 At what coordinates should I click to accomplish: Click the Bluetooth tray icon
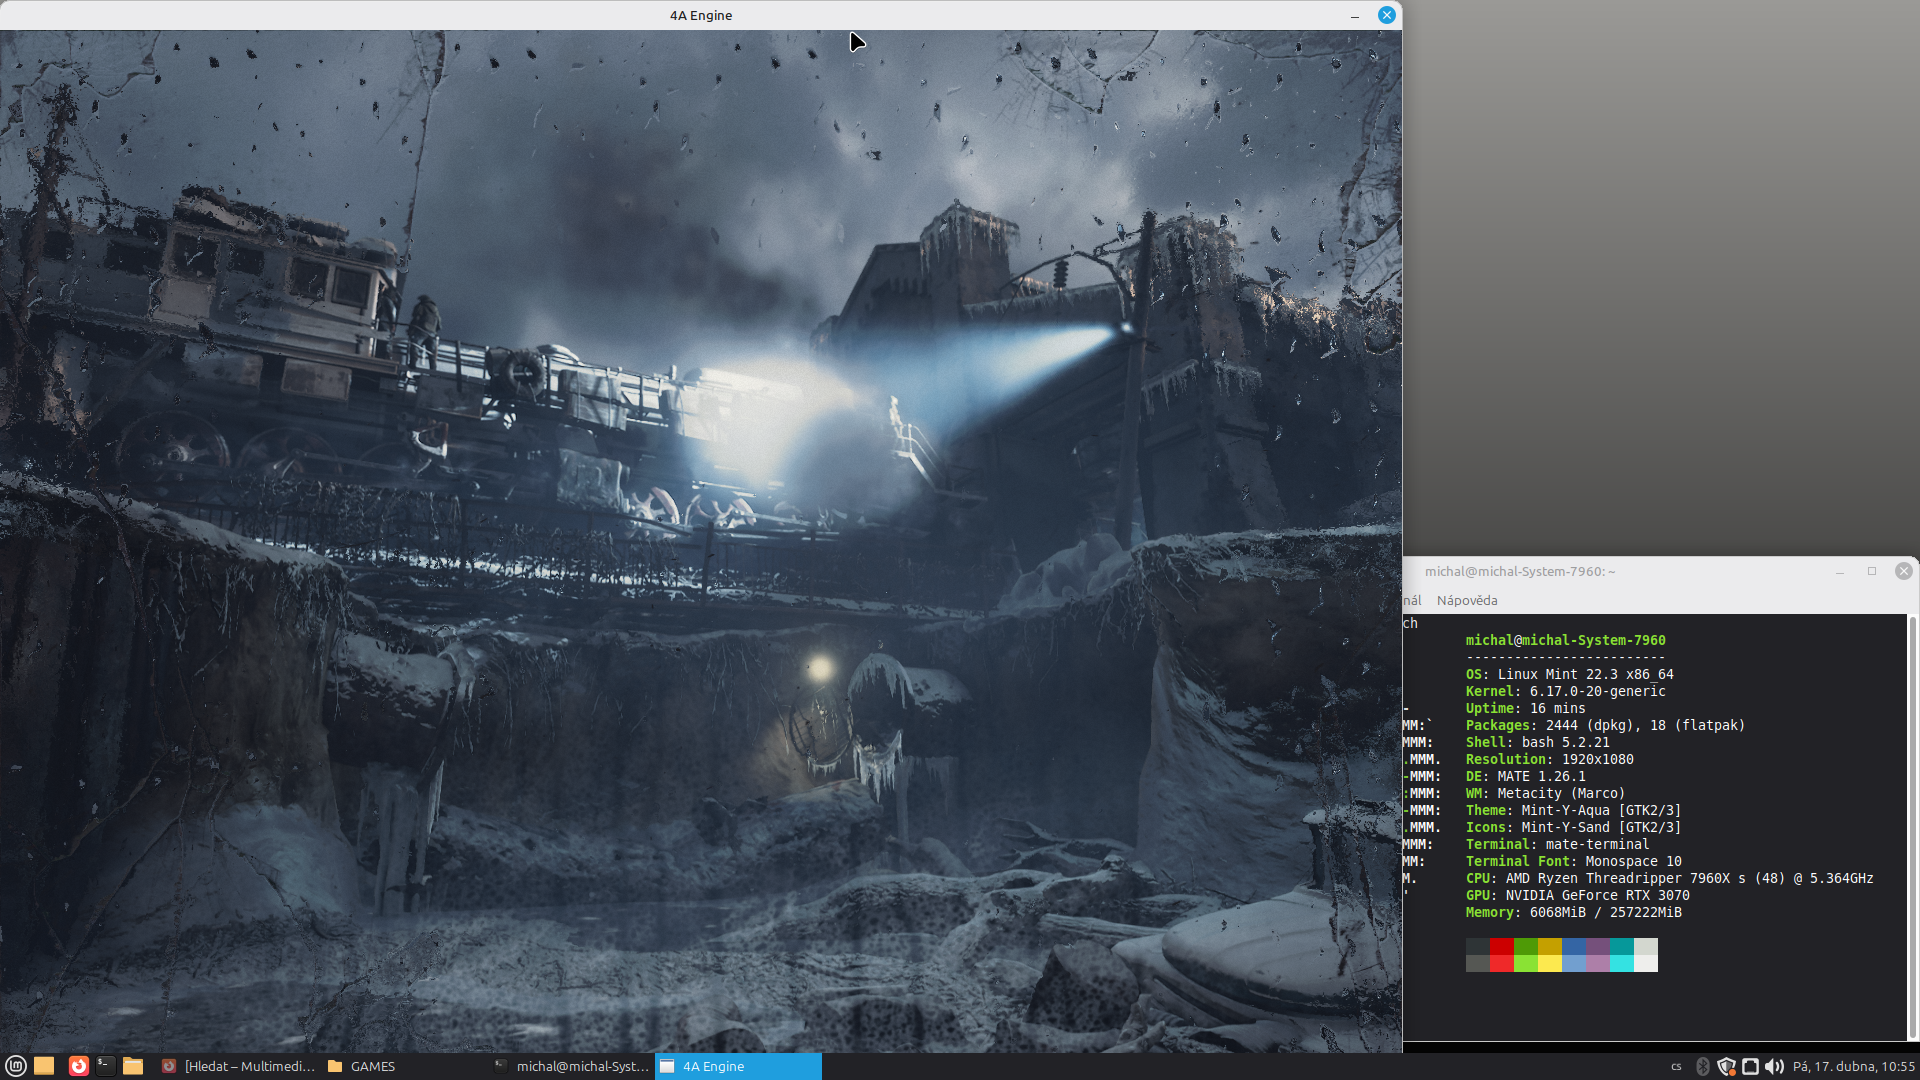click(x=1703, y=1066)
